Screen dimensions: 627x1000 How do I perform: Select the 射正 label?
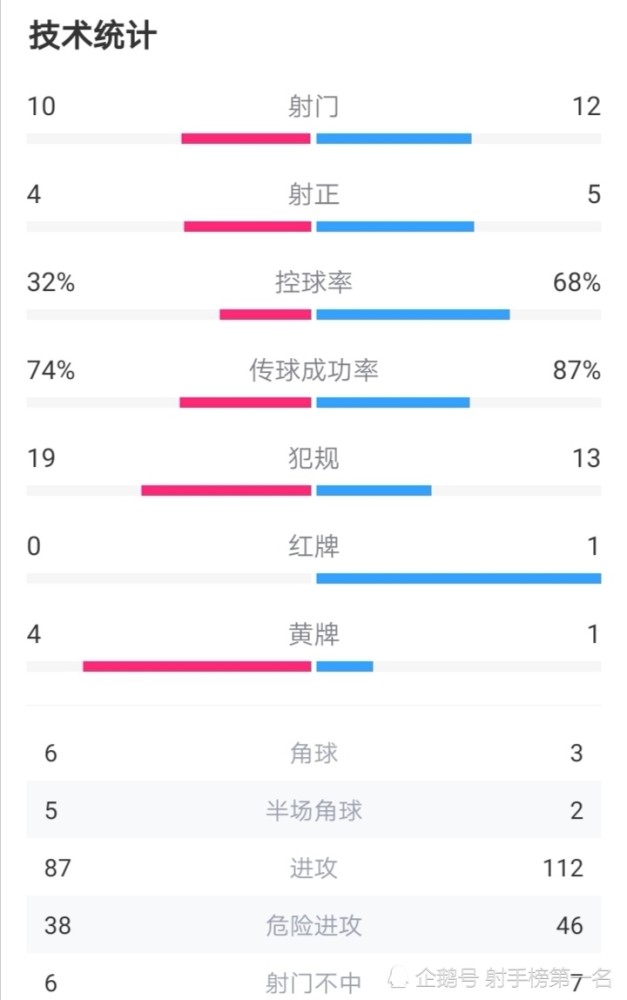[313, 194]
